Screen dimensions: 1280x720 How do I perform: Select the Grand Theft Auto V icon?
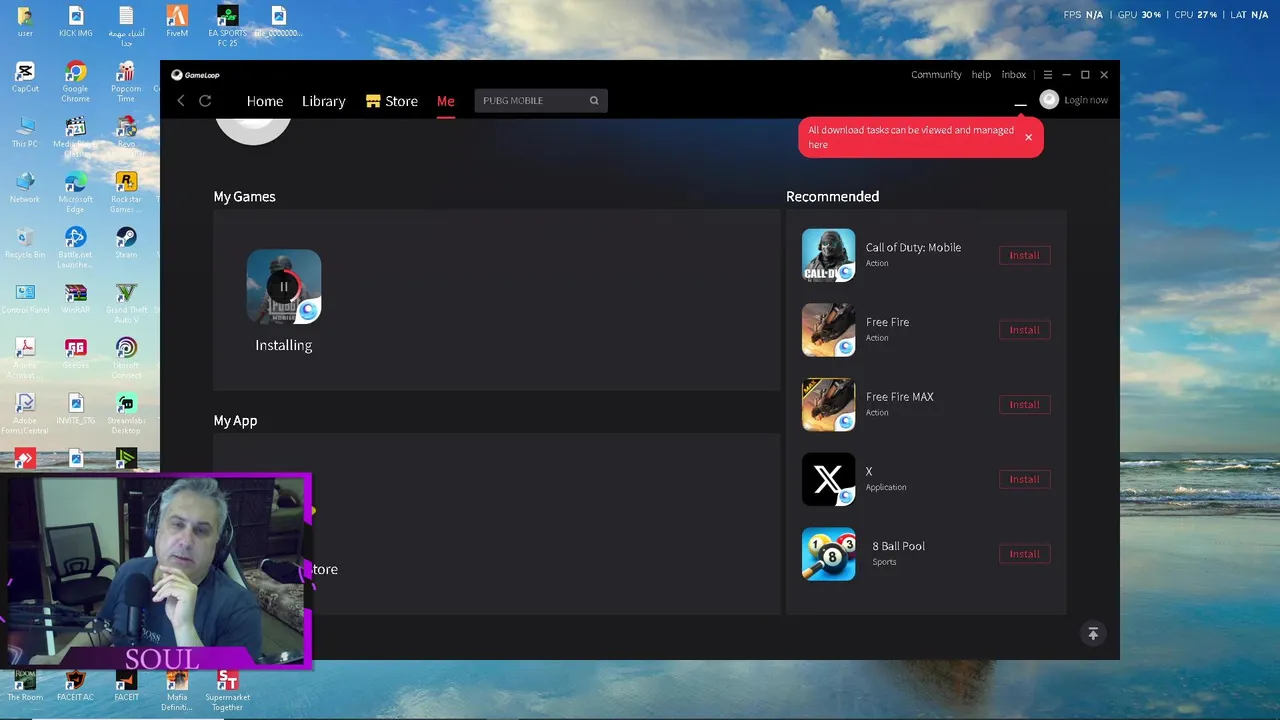pyautogui.click(x=125, y=303)
